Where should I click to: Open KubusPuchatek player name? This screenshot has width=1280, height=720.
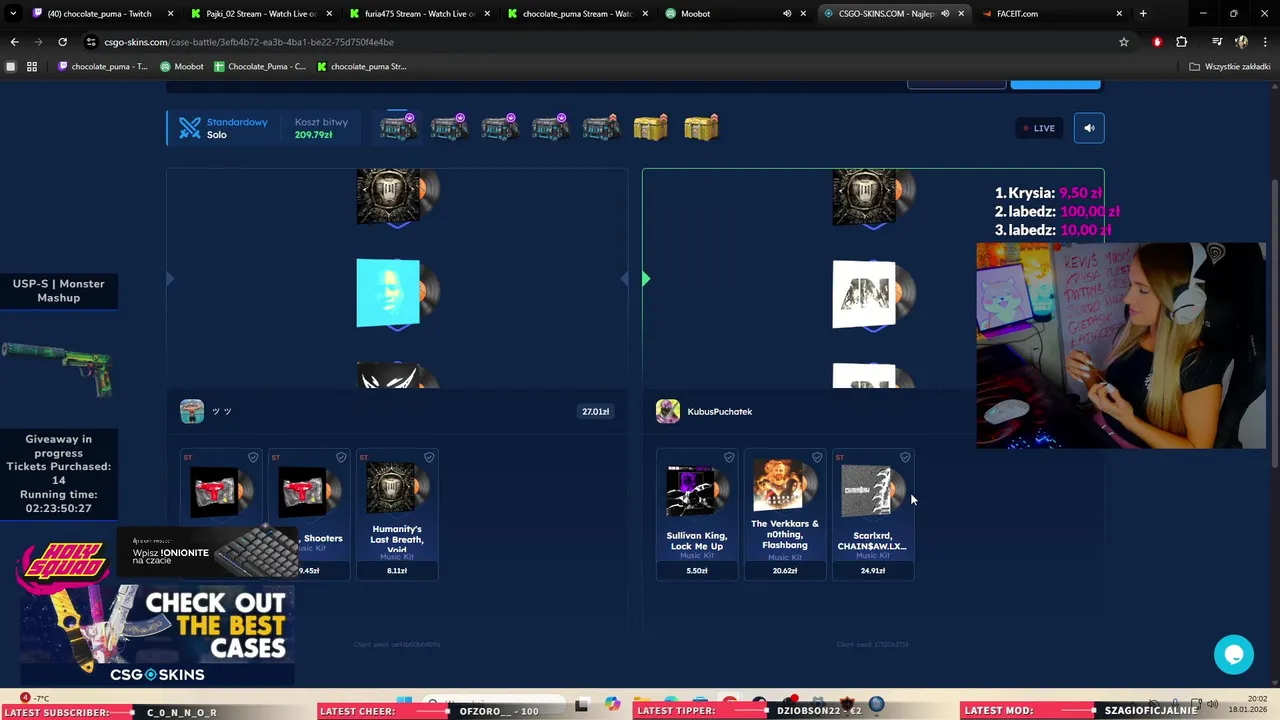coord(719,412)
